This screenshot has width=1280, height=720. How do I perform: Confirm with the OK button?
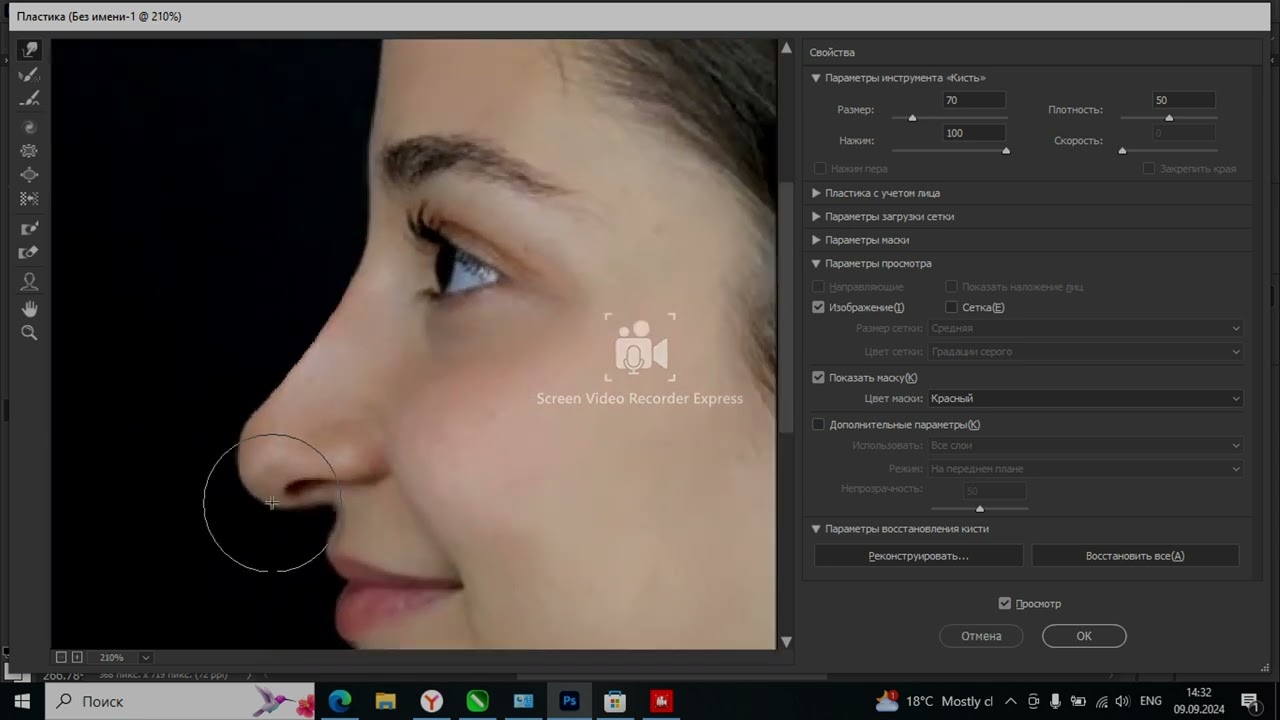1084,636
